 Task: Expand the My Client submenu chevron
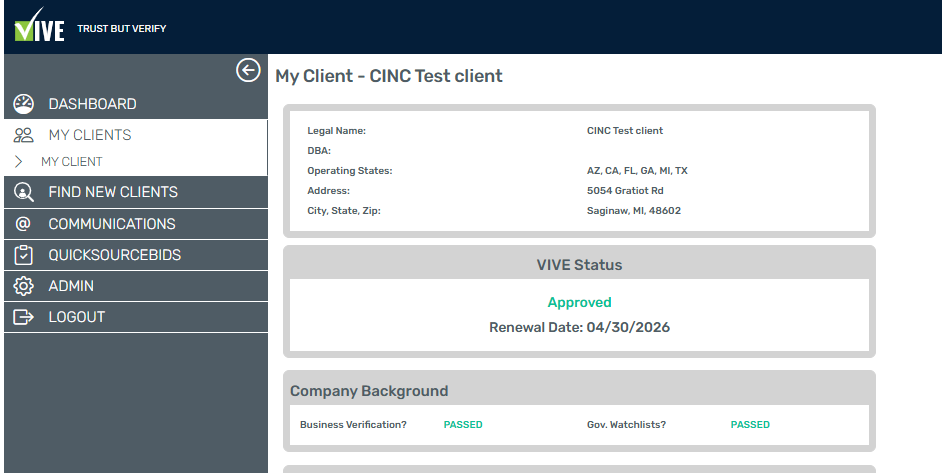coord(19,161)
